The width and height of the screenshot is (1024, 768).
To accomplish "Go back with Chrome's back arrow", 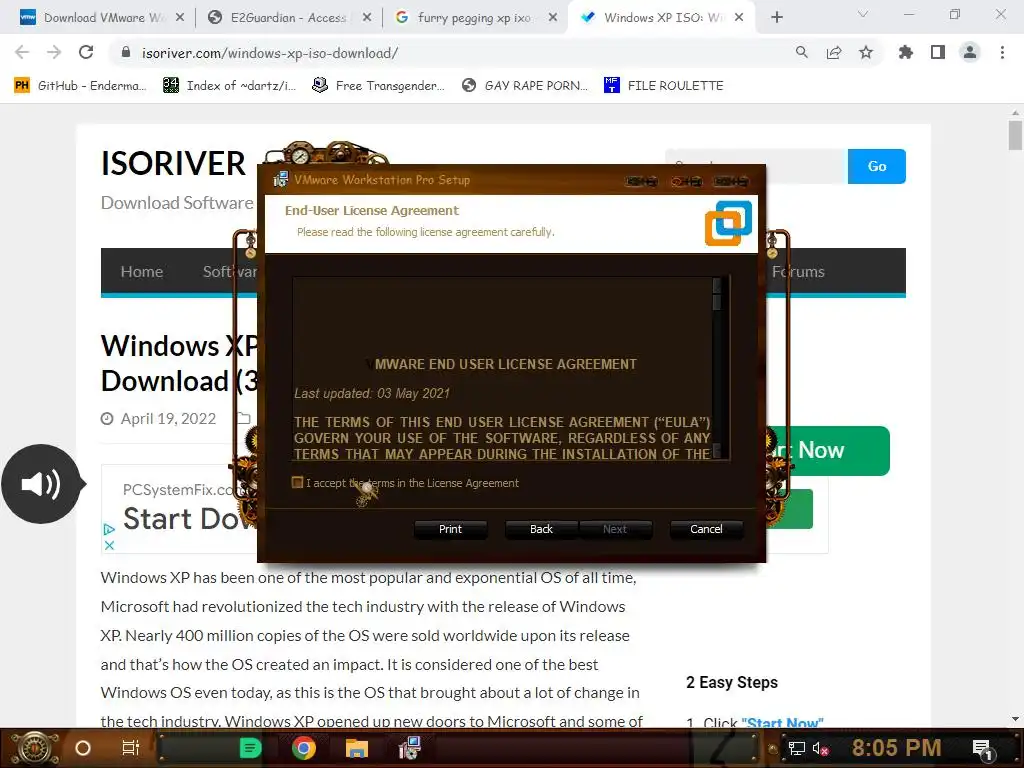I will (22, 52).
